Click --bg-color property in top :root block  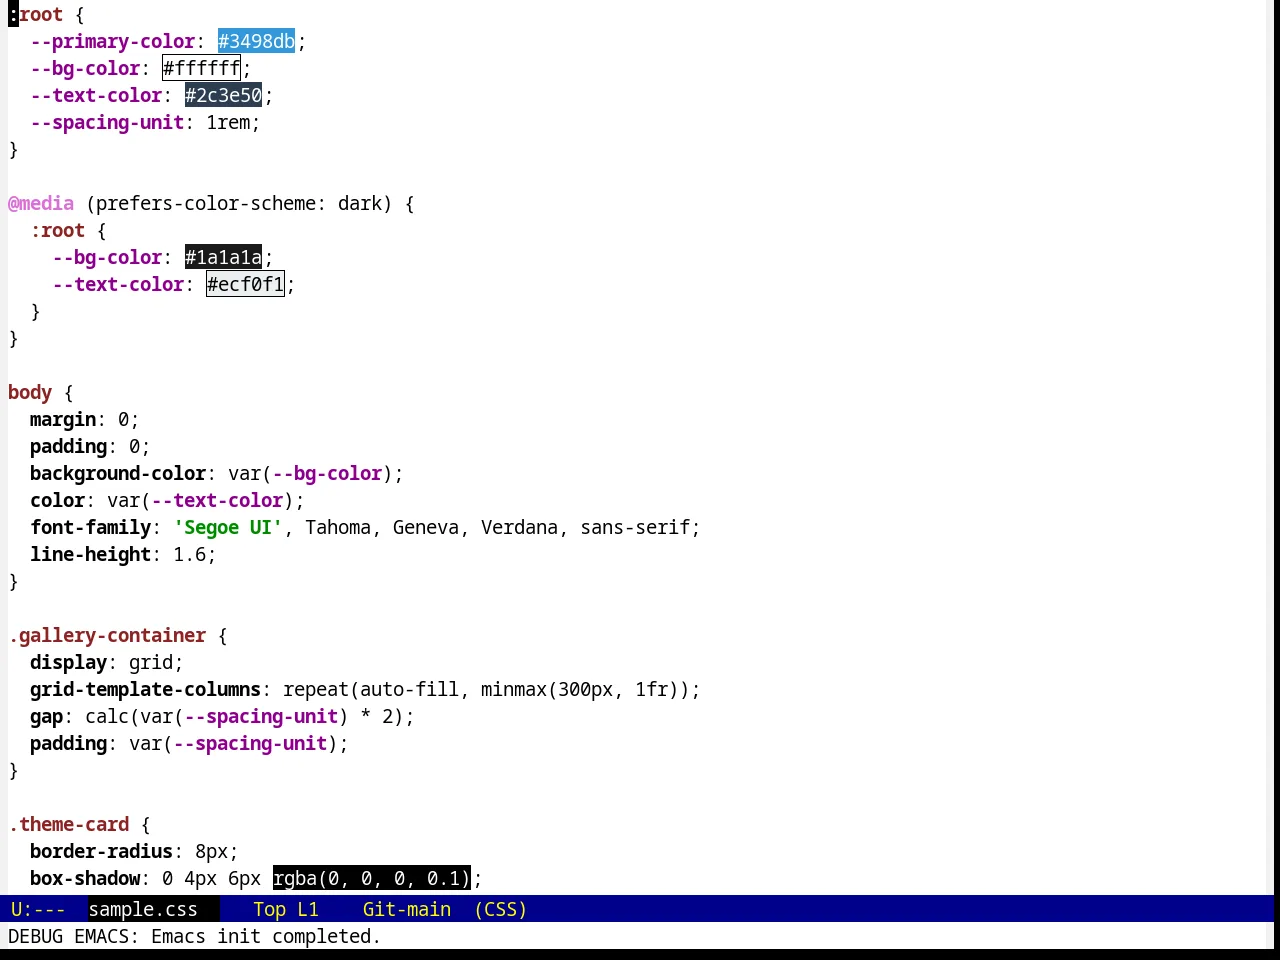[85, 68]
